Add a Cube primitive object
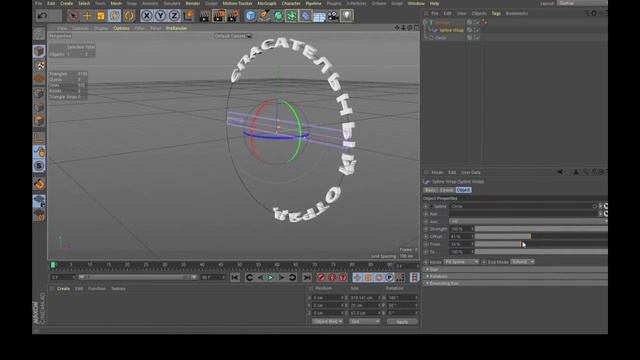Screen dimensions: 640x360 click(x=251, y=16)
